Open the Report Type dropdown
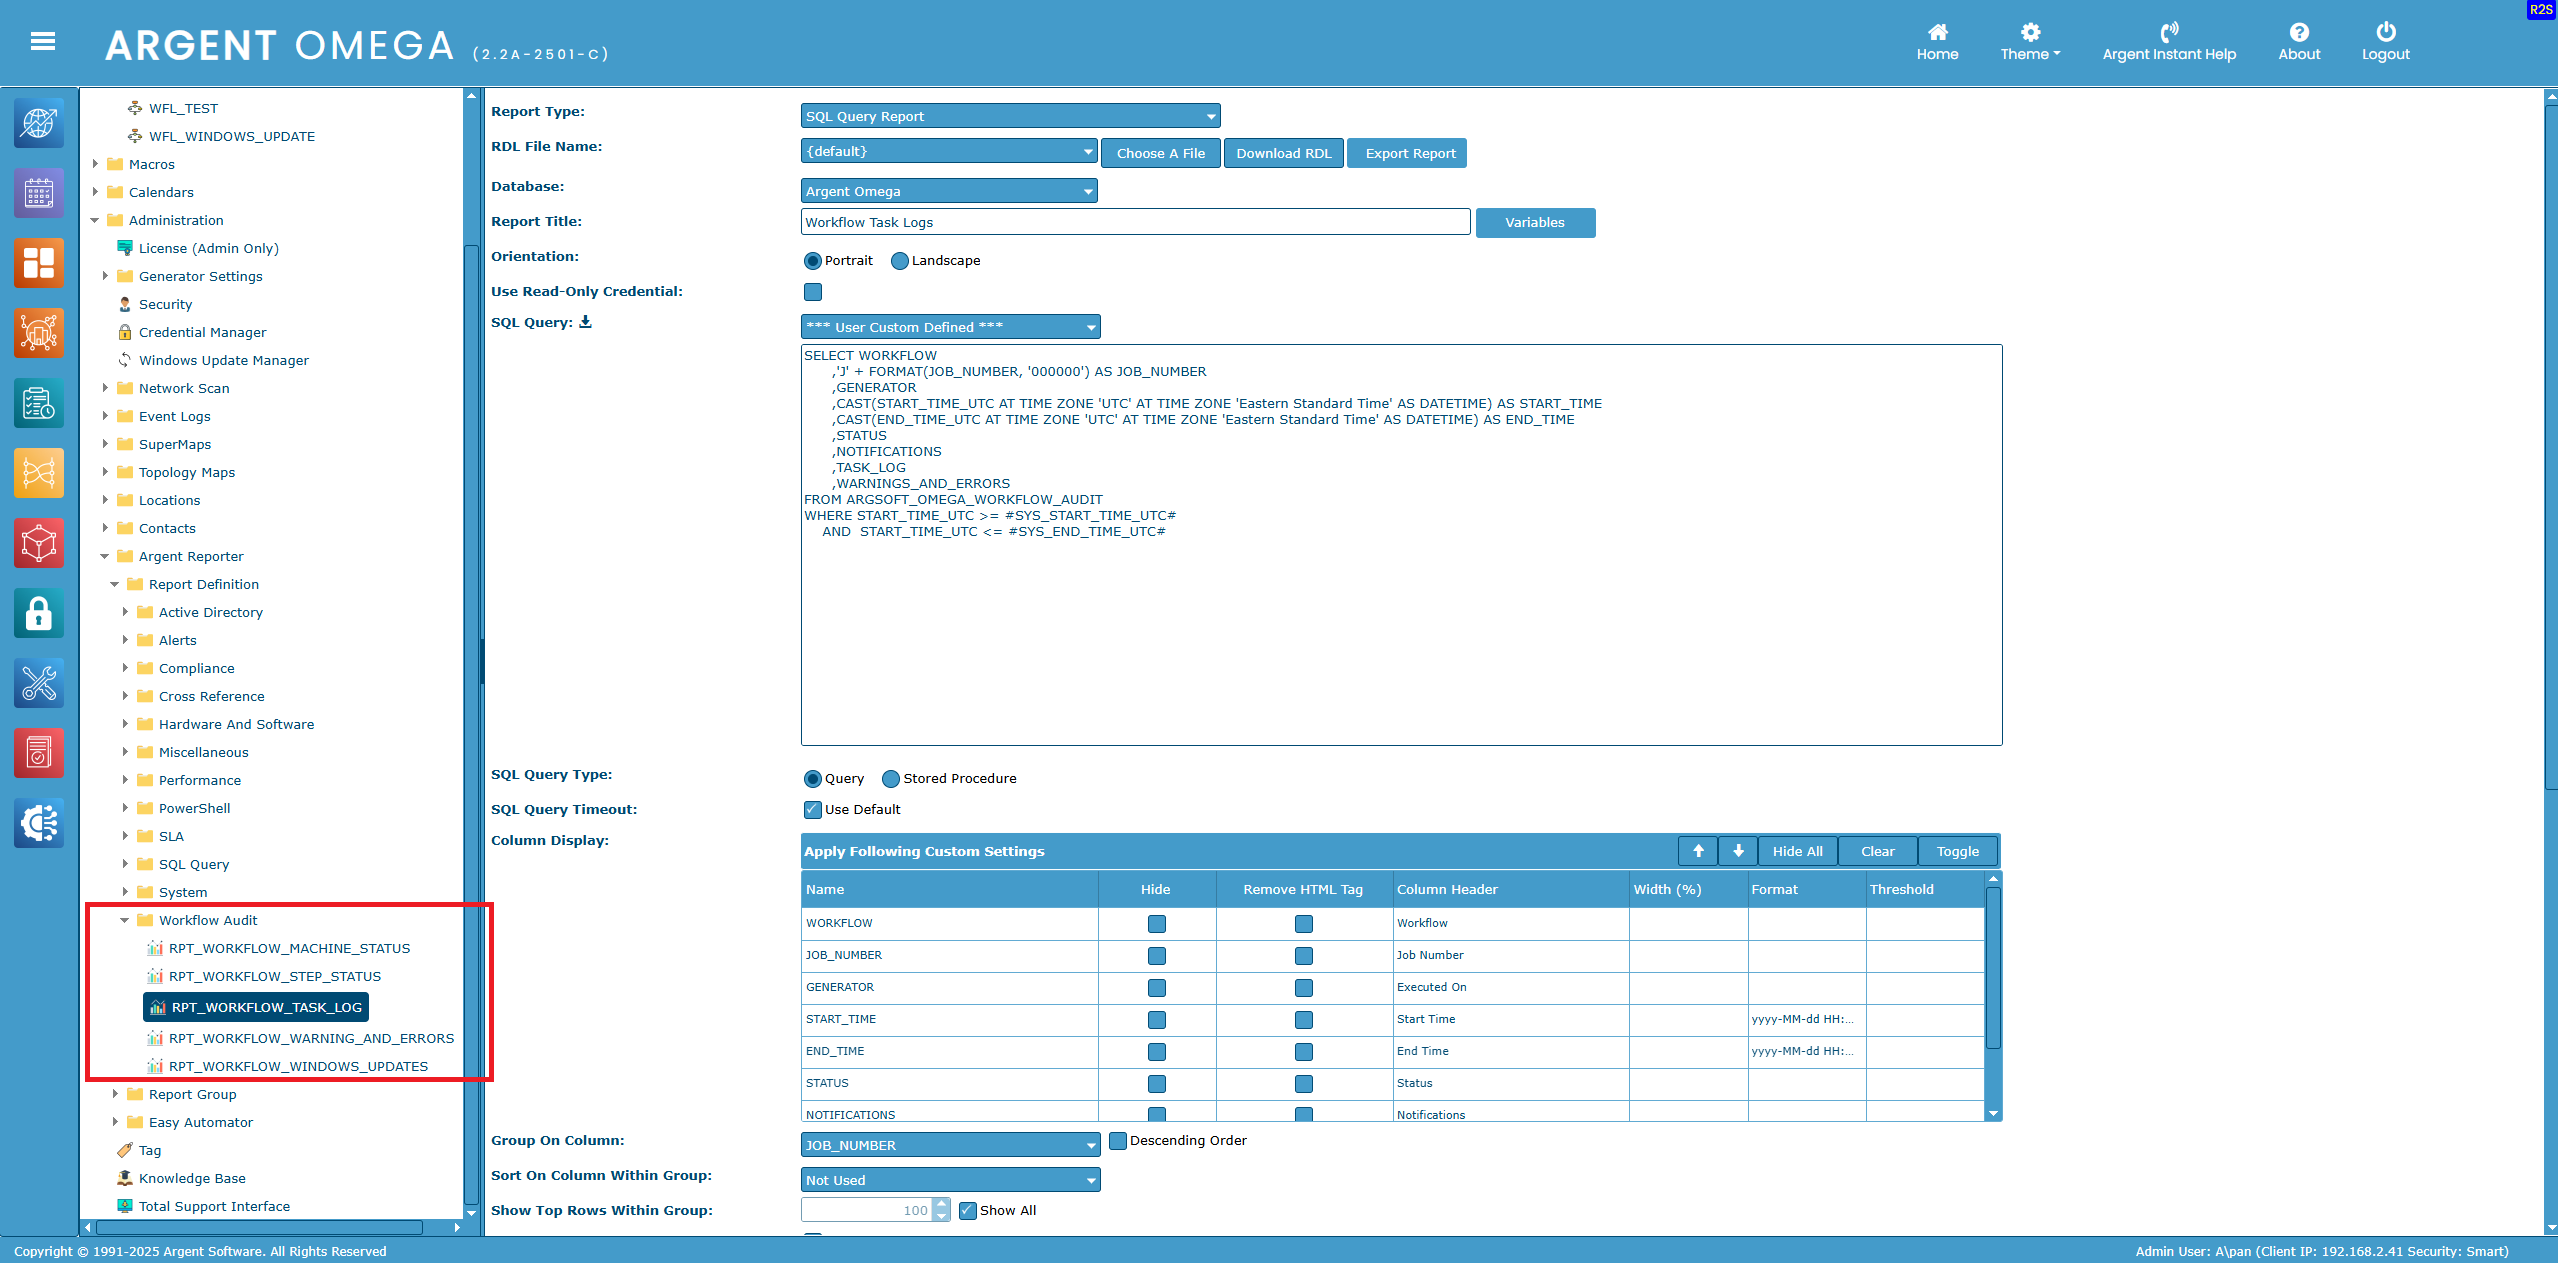Screen dimensions: 2558x1263 [1010, 116]
